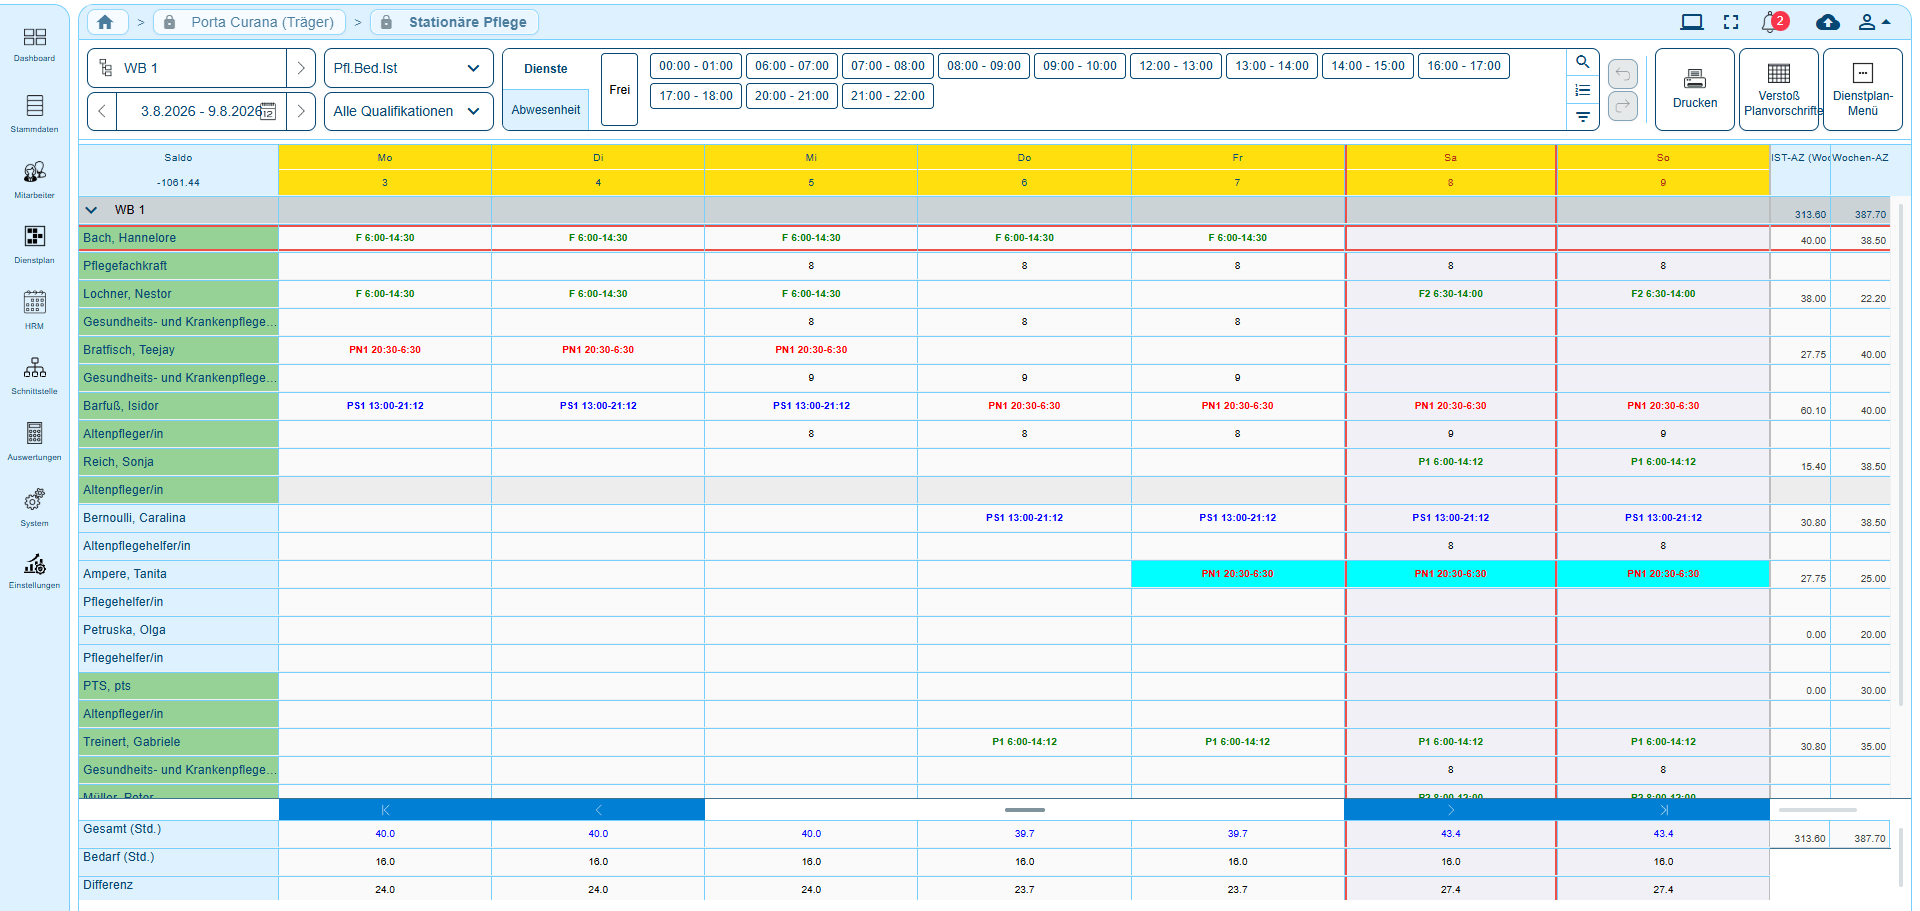Image resolution: width=1920 pixels, height=911 pixels.
Task: Go to the next week arrow
Action: pos(301,111)
